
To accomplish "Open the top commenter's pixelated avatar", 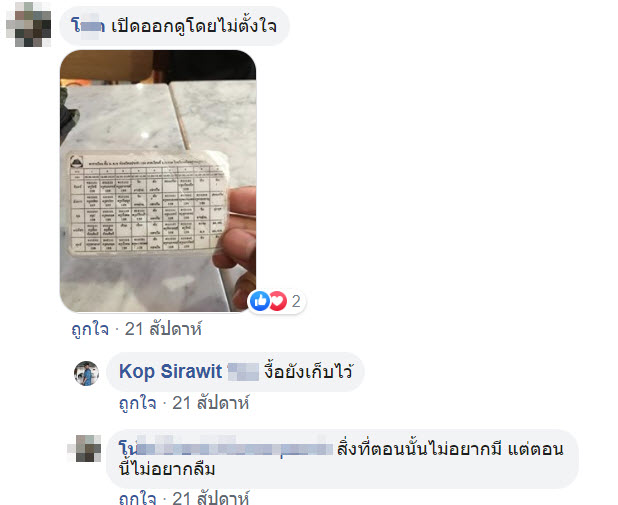I will pos(29,24).
